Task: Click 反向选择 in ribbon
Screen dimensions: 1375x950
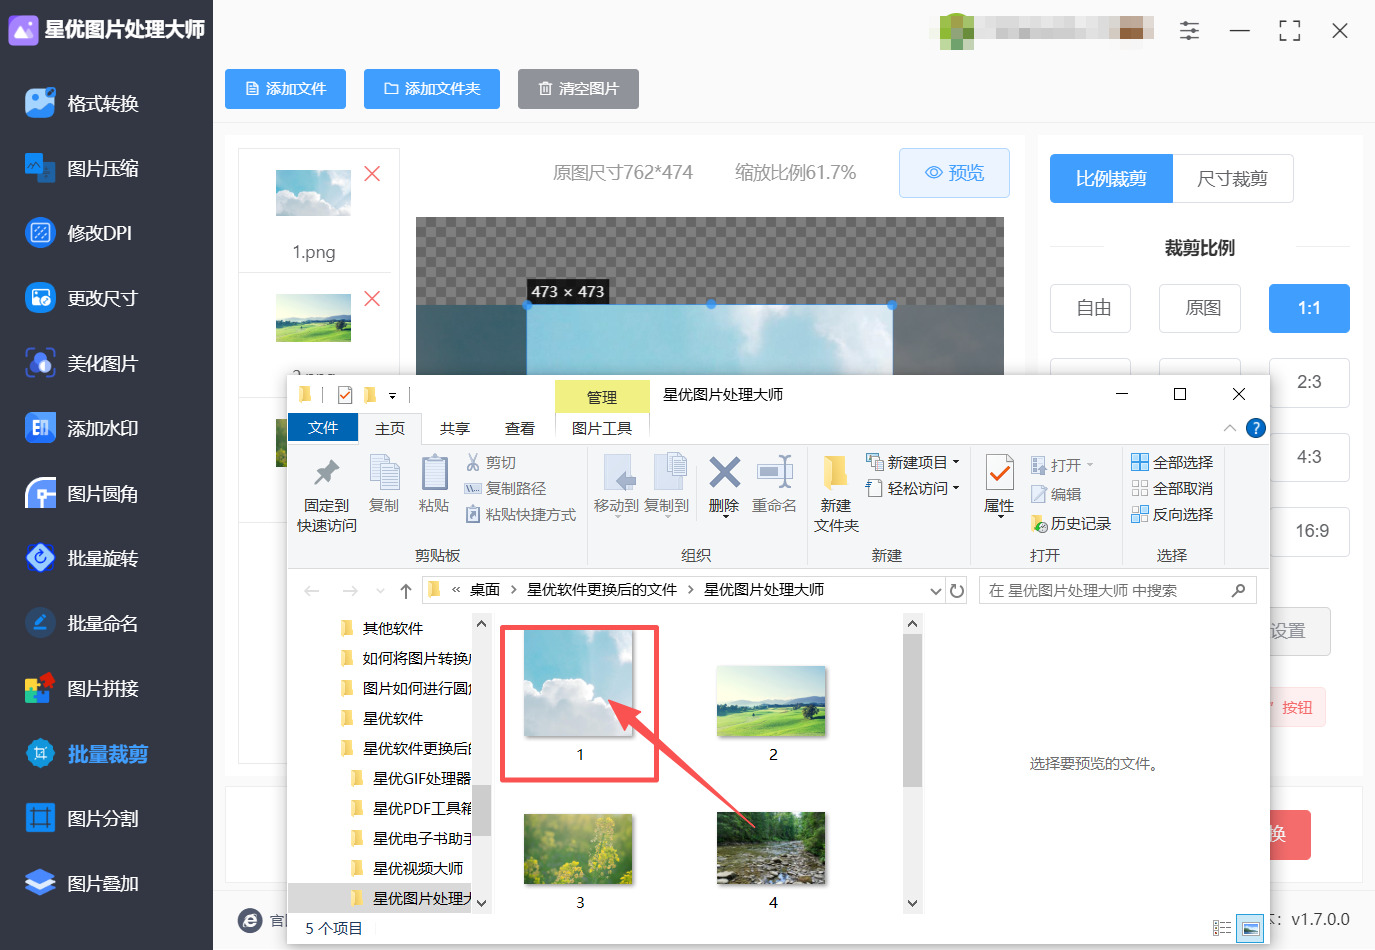Action: click(x=1172, y=514)
